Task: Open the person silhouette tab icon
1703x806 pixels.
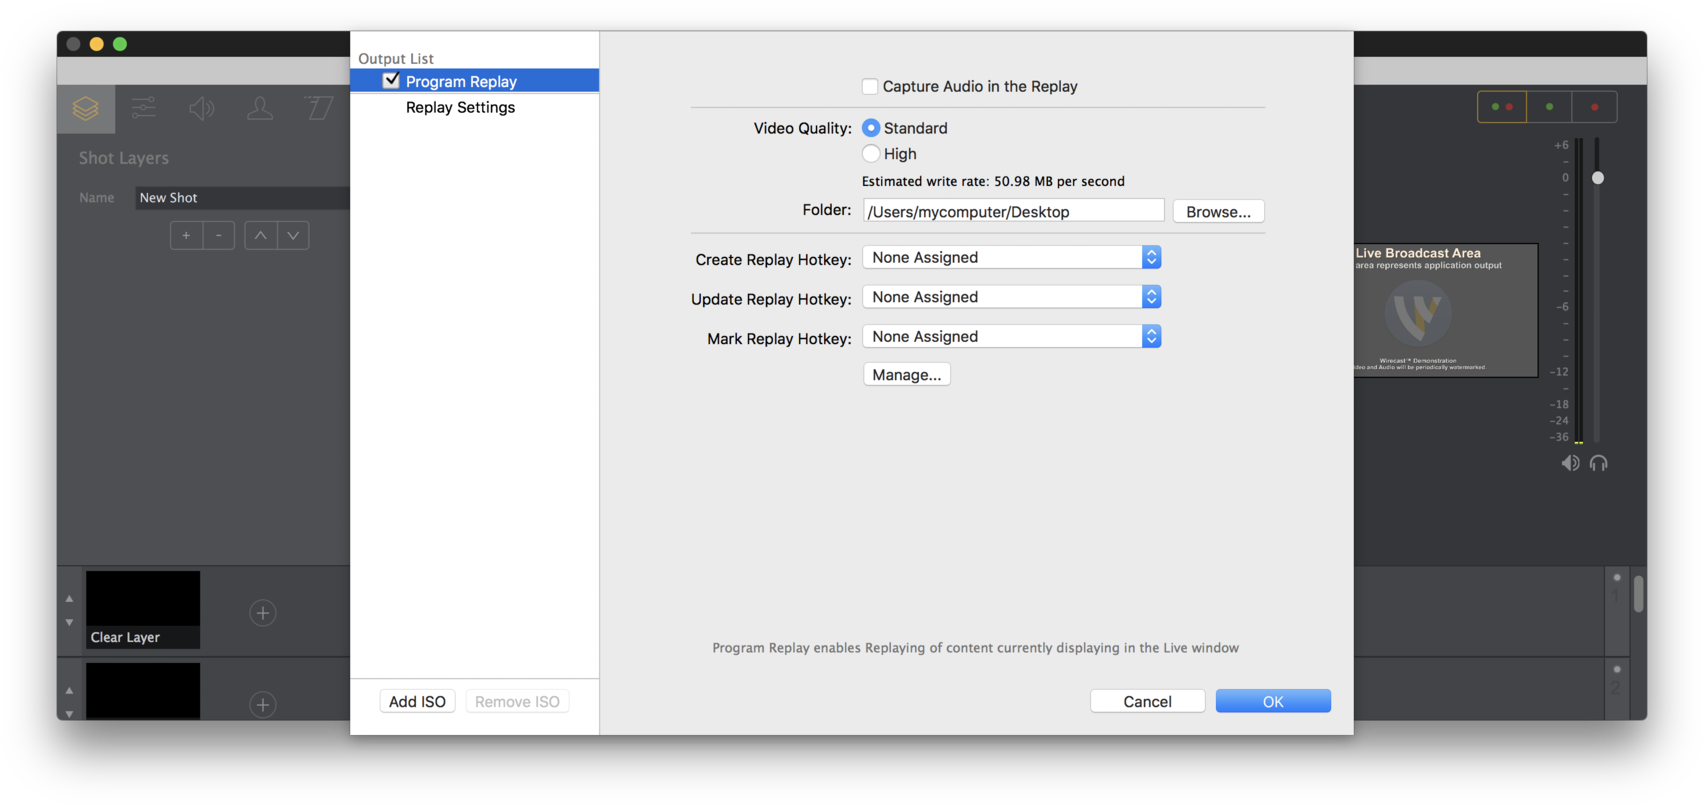Action: click(260, 108)
